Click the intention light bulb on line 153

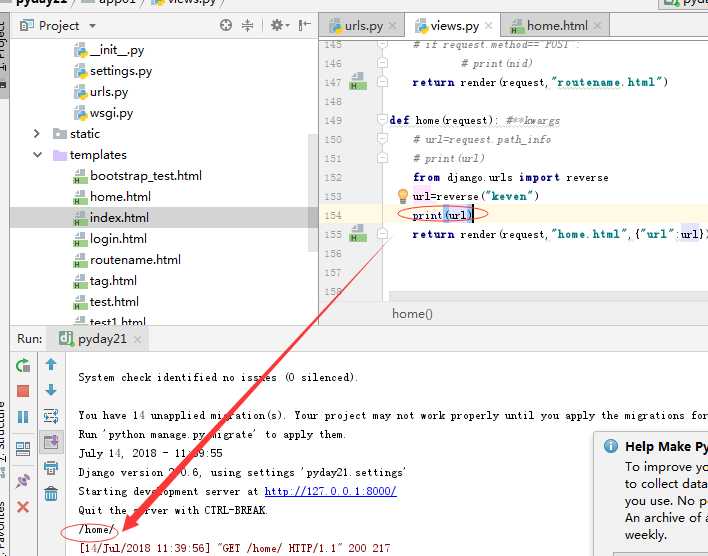(x=402, y=196)
